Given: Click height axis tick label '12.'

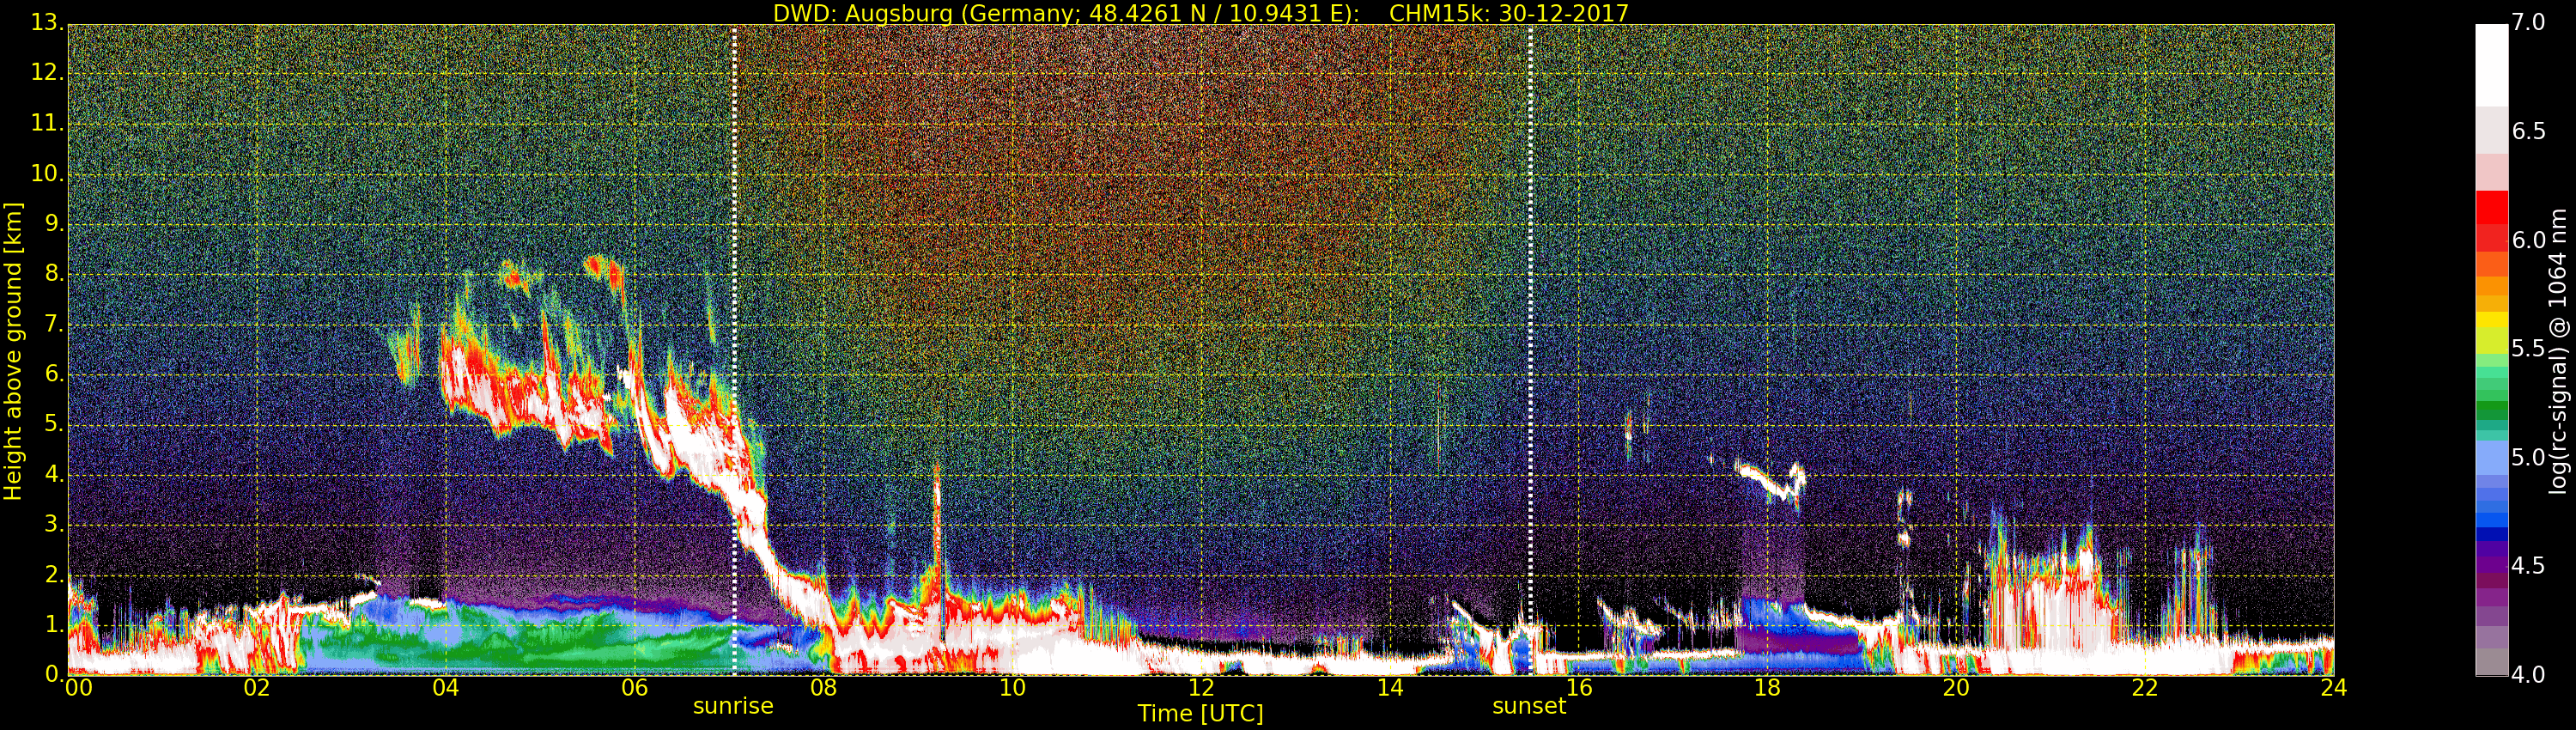Looking at the screenshot, I should click(x=47, y=73).
